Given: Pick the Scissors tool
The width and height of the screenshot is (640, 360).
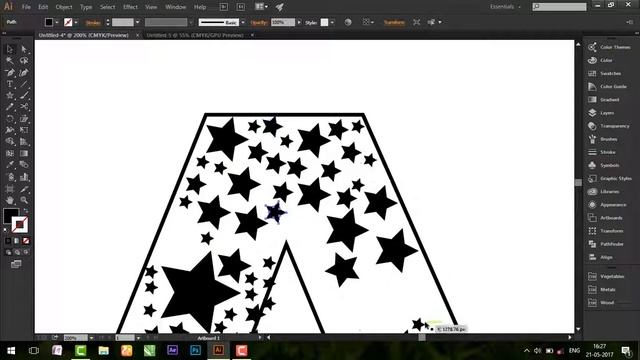Looking at the screenshot, I should point(24,107).
